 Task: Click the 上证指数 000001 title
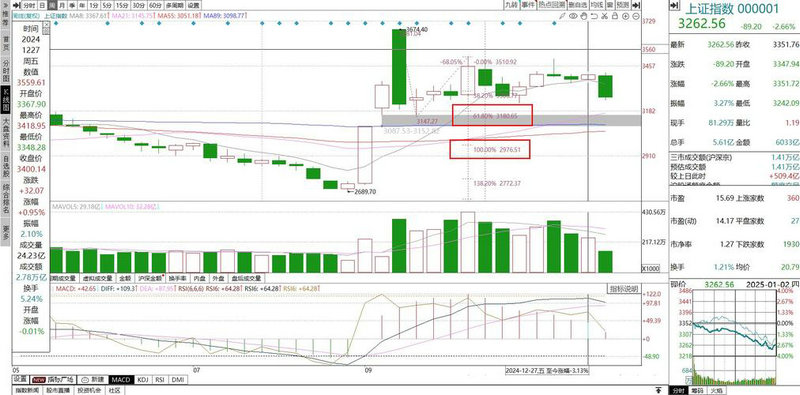pos(732,9)
